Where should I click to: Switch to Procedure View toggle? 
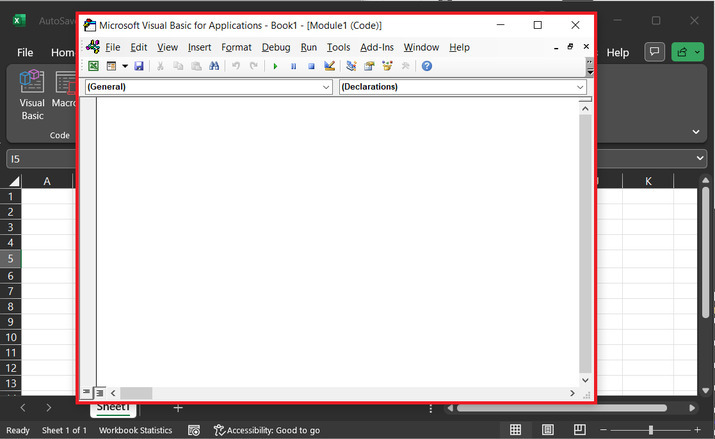coord(87,393)
